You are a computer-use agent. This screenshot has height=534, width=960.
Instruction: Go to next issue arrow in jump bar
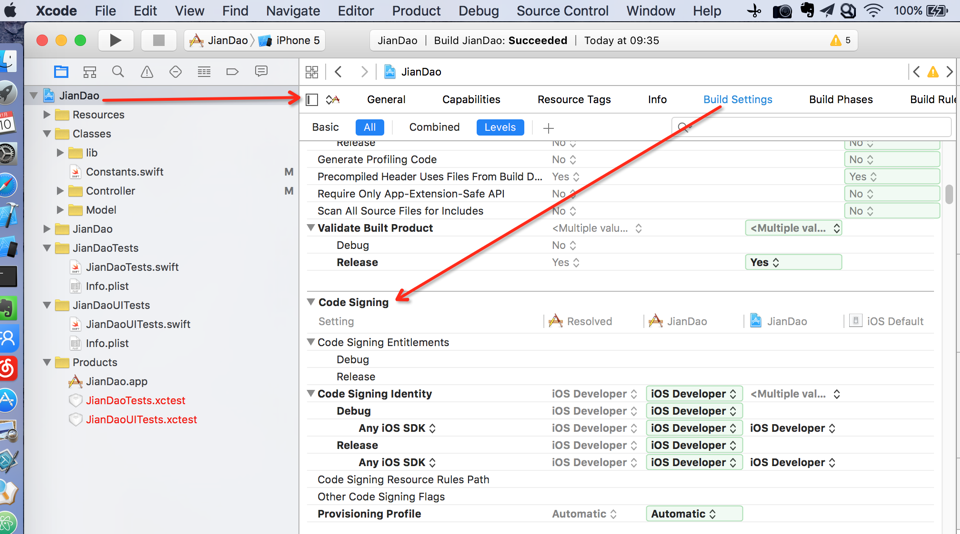tap(950, 72)
